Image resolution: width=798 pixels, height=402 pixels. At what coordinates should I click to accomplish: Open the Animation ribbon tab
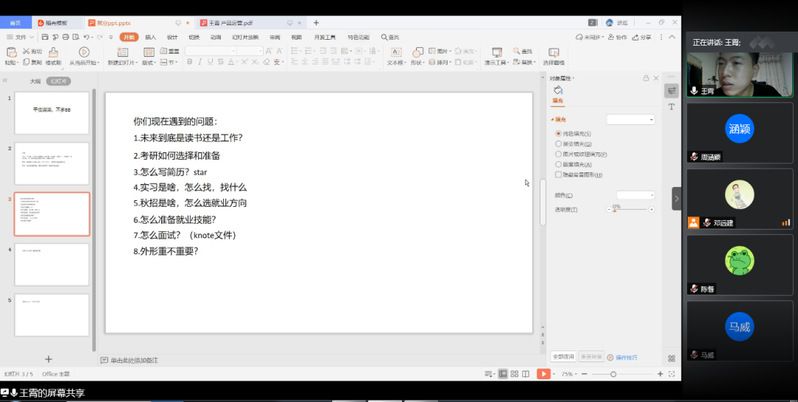click(216, 37)
